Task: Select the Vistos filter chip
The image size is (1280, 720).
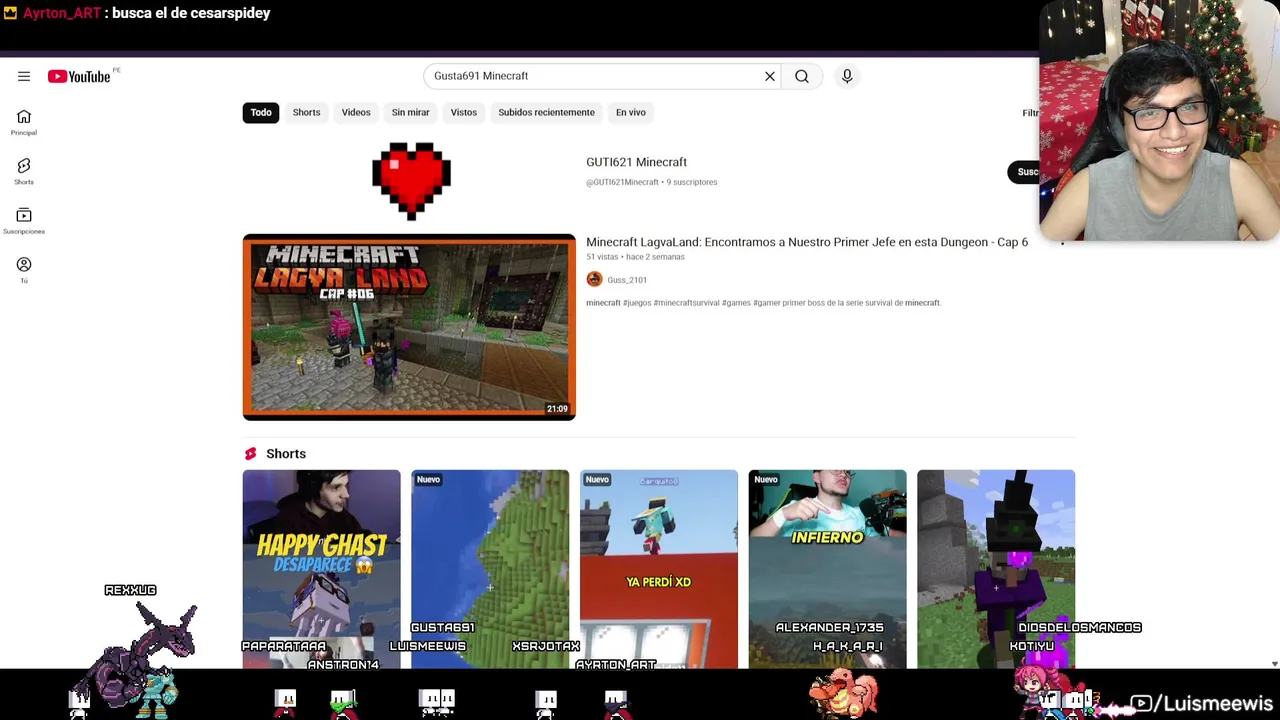Action: click(x=464, y=112)
